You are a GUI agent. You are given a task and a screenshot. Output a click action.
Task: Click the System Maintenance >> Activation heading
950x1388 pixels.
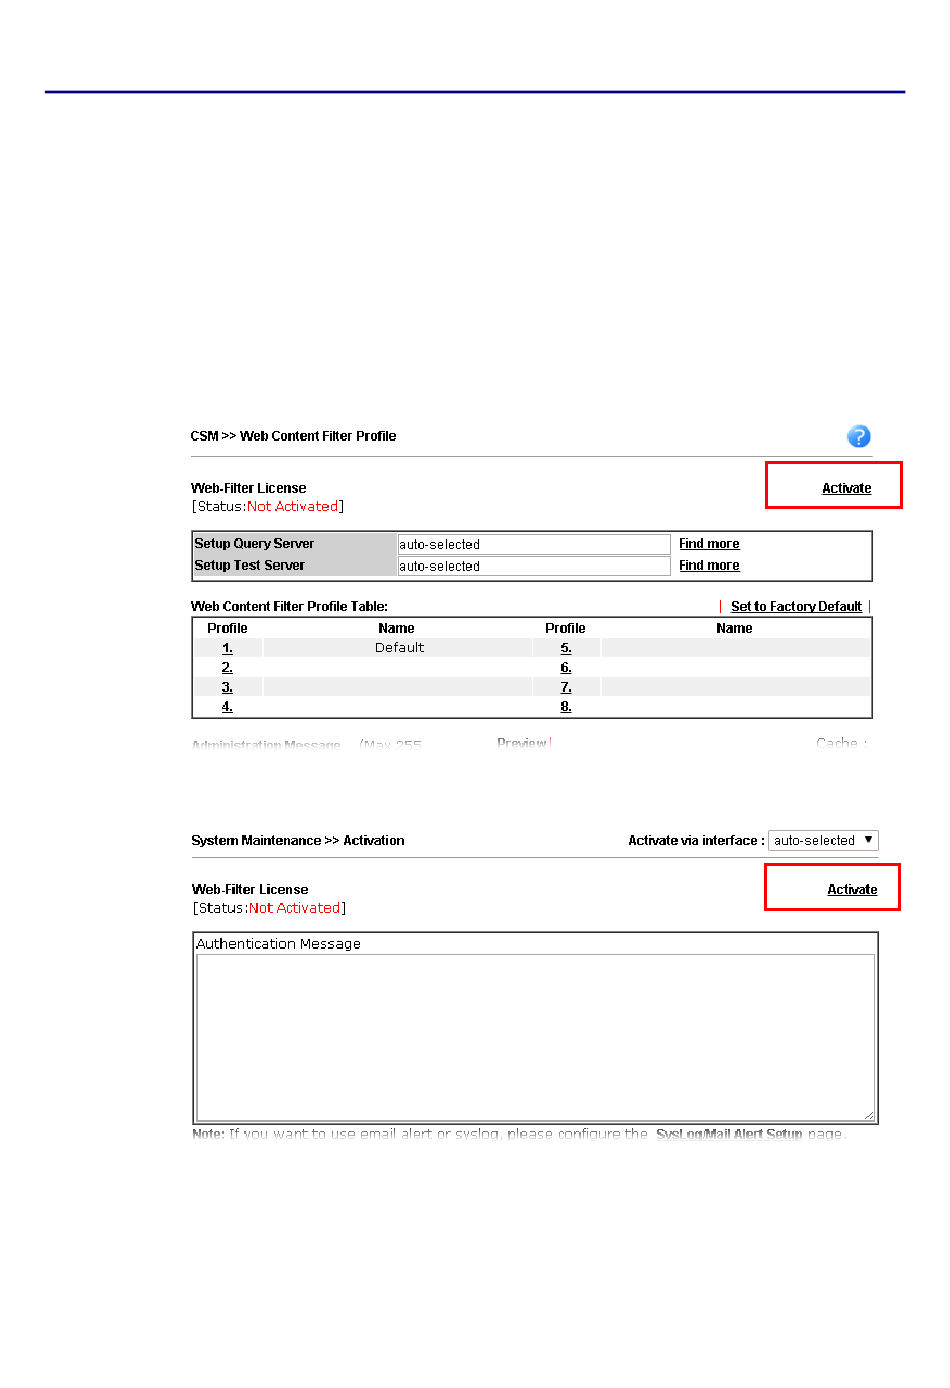click(x=298, y=840)
